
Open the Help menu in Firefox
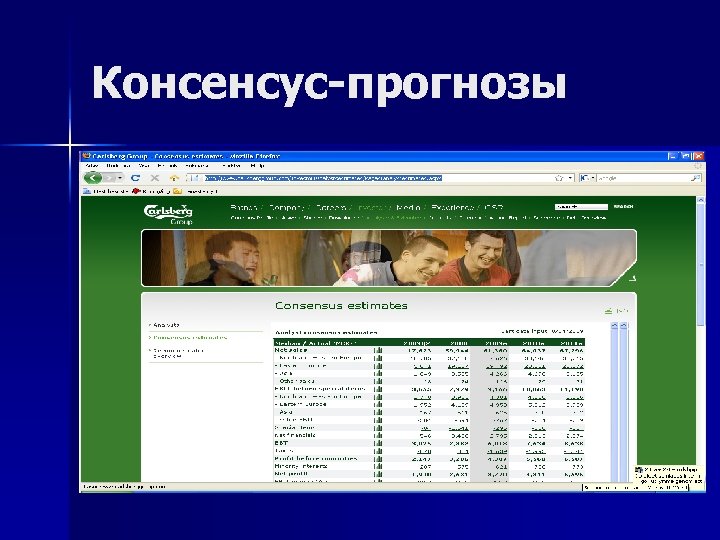[x=258, y=166]
